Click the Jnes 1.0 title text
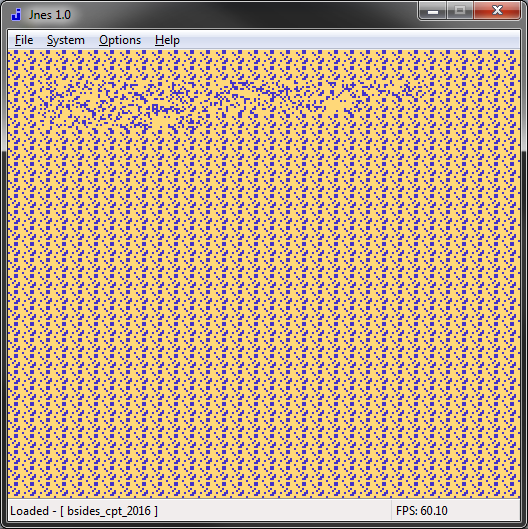528x529 pixels. tap(50, 15)
